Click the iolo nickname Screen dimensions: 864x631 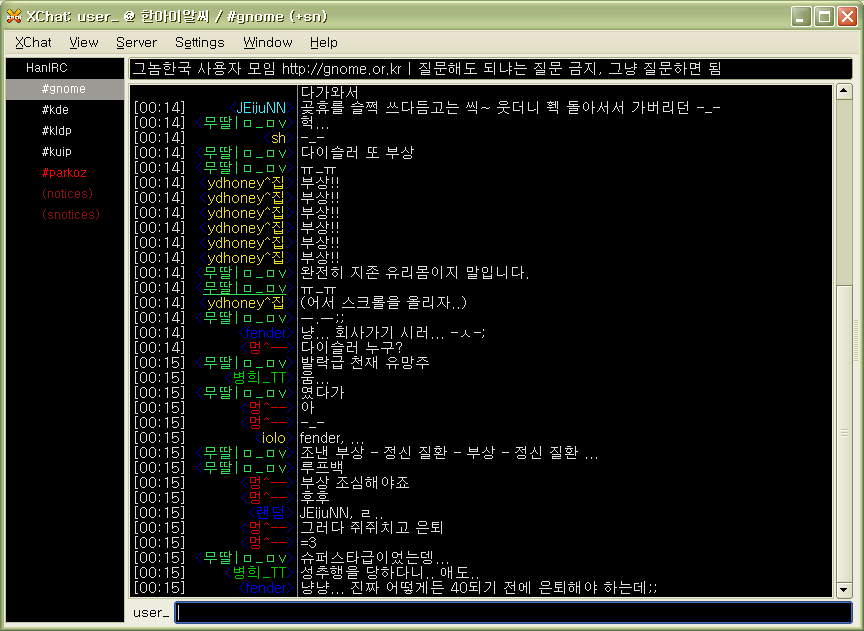click(273, 438)
